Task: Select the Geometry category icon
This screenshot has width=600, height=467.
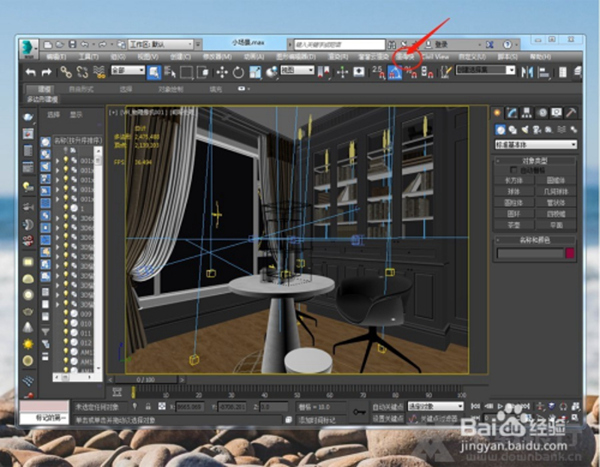Action: pos(501,129)
